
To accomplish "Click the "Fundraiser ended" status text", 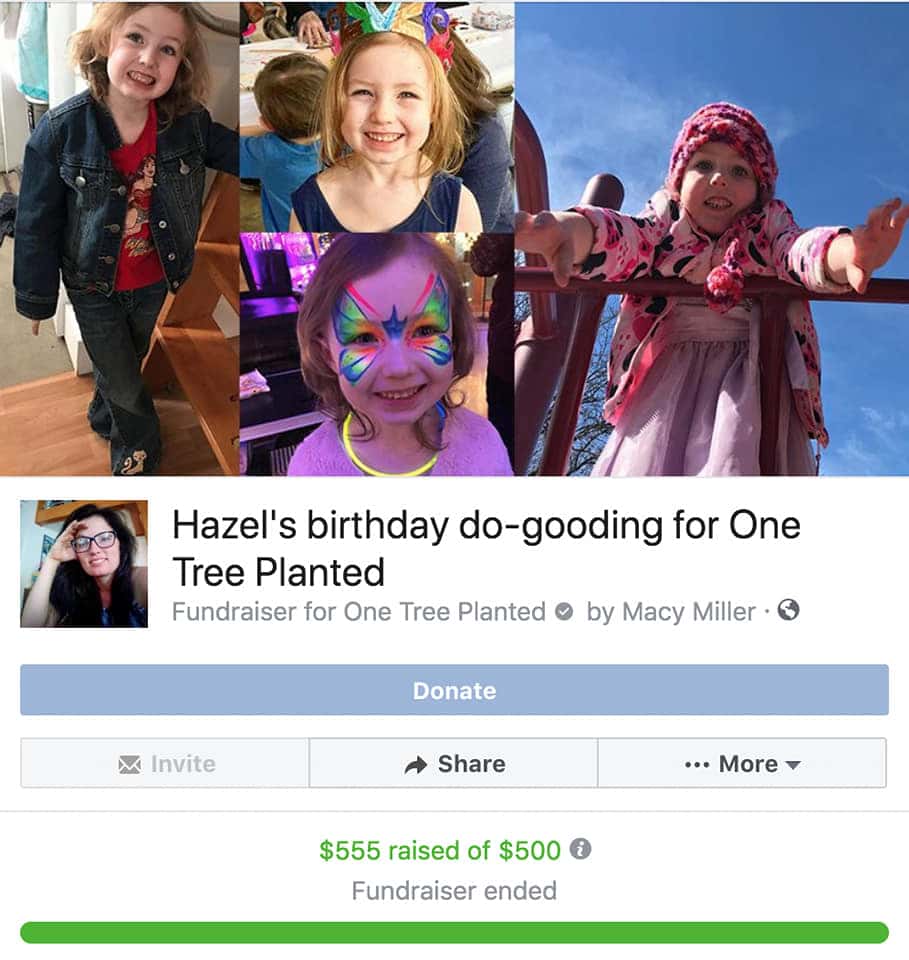I will (x=454, y=890).
